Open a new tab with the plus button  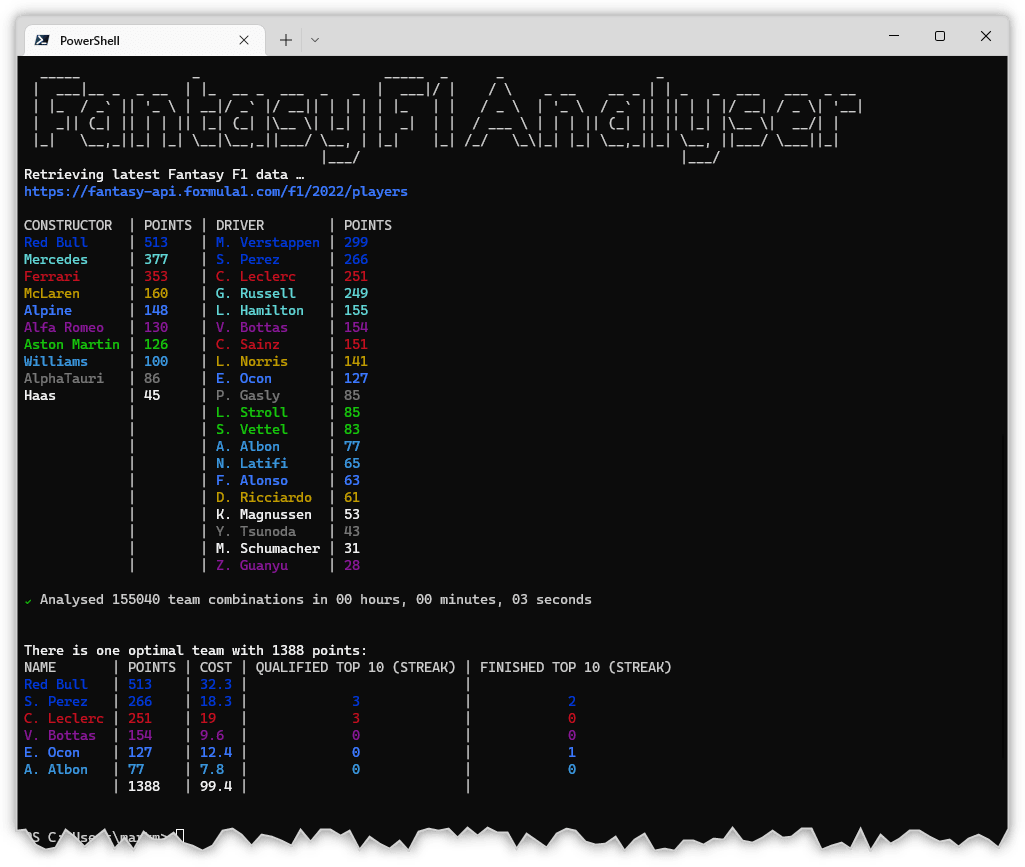tap(285, 39)
